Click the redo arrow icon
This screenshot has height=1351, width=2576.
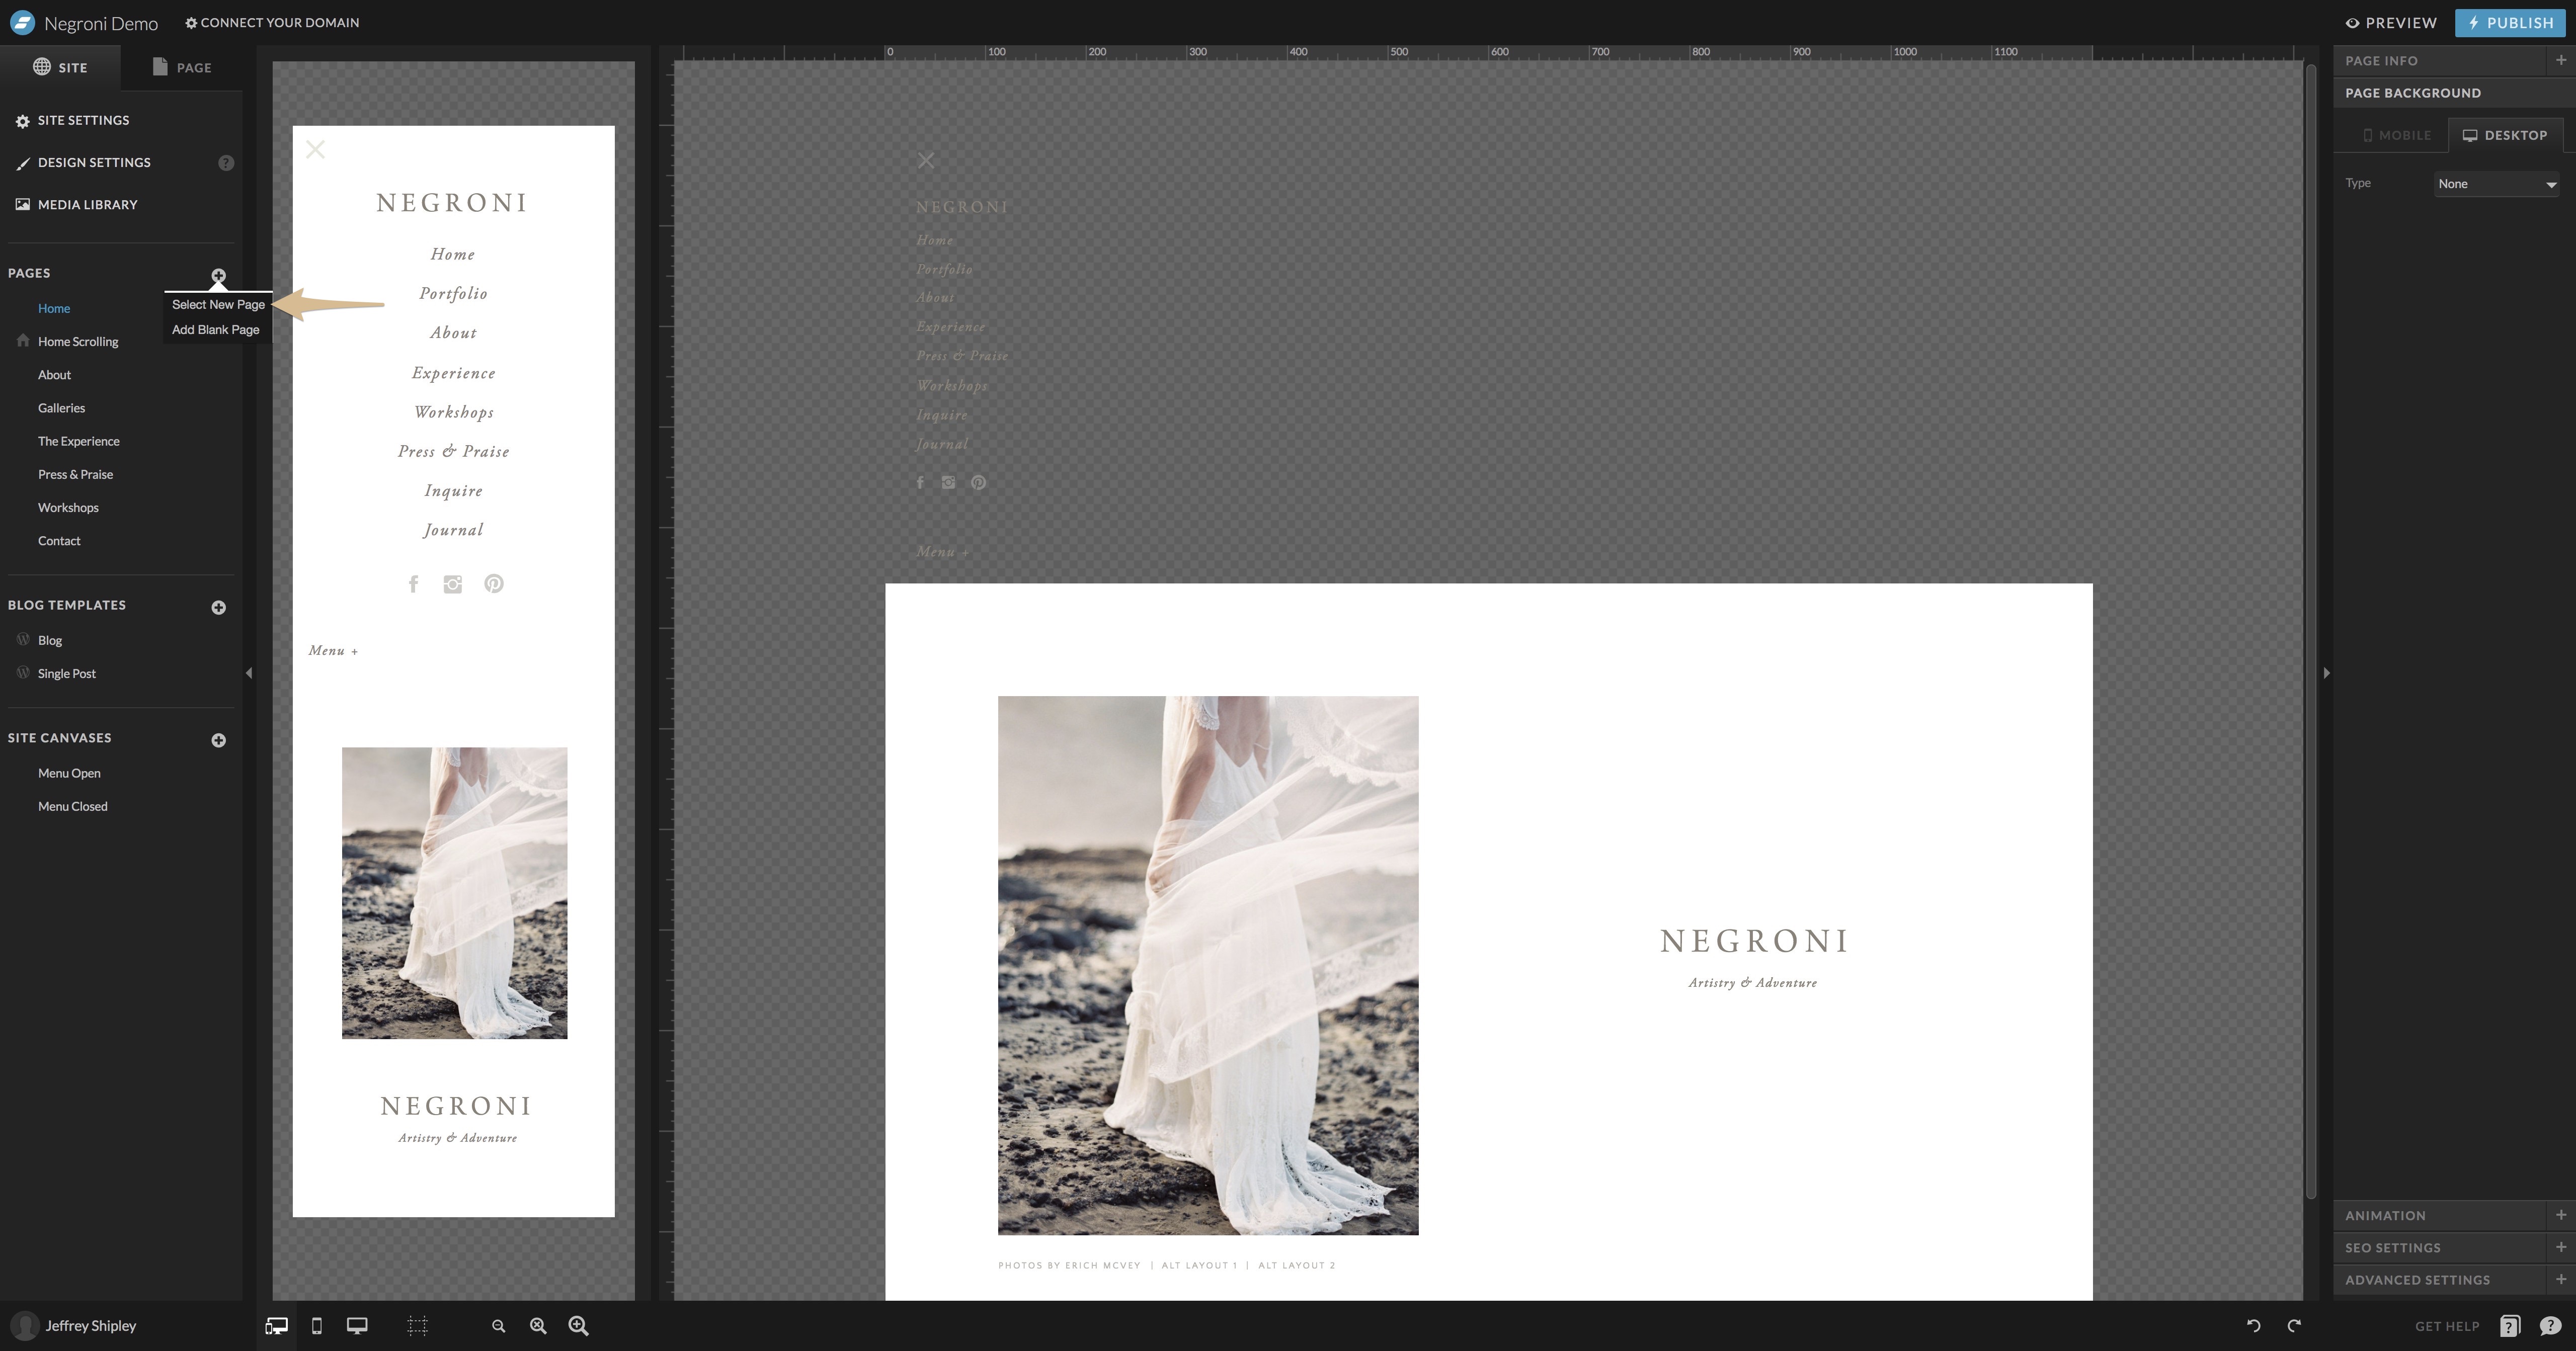(x=2294, y=1325)
